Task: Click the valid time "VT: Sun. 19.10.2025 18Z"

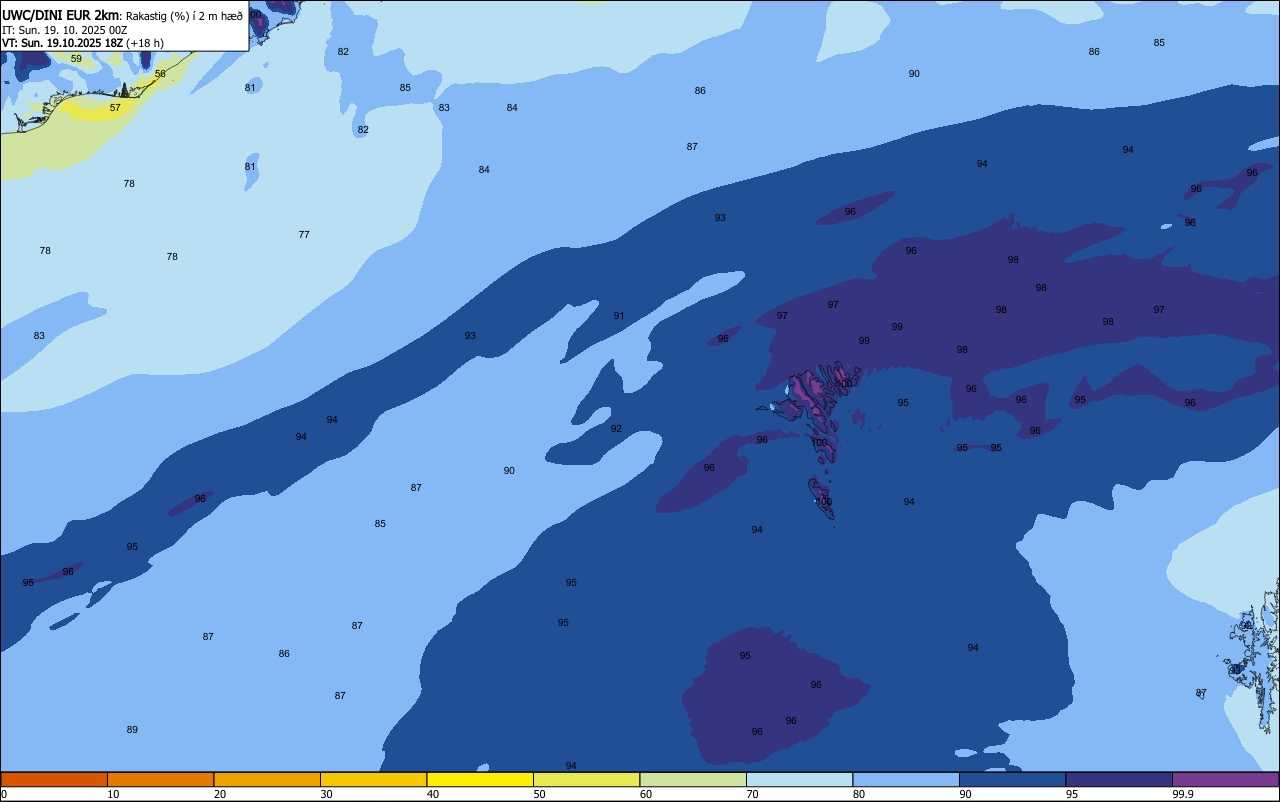Action: (62, 43)
